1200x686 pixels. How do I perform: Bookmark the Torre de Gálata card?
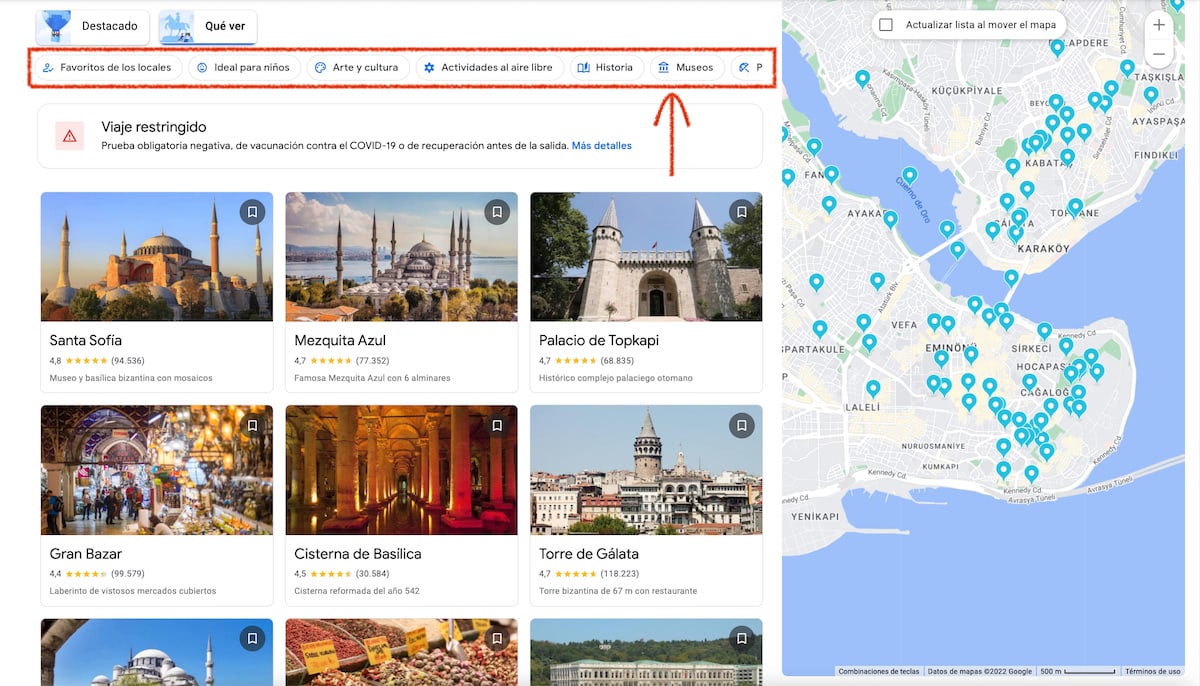[741, 425]
